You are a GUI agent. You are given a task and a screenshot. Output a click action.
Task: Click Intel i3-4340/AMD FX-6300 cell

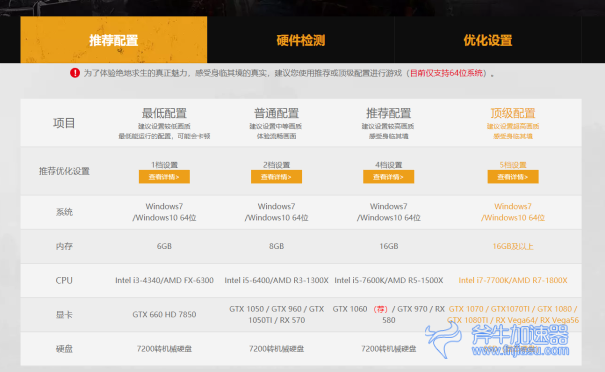pos(164,281)
